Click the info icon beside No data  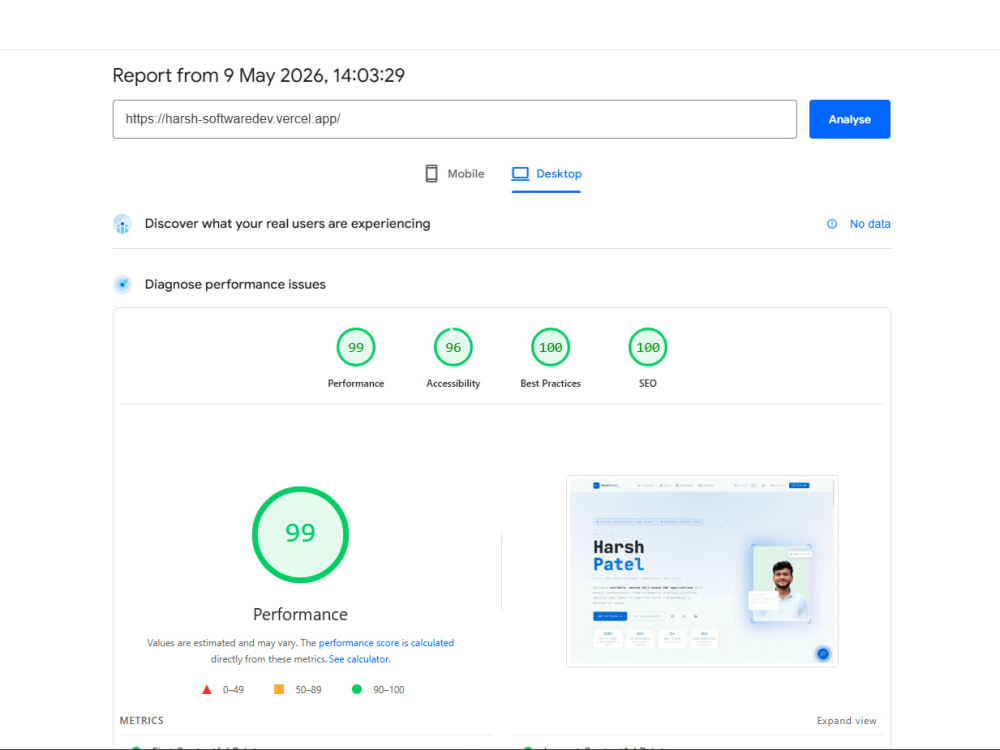point(832,224)
